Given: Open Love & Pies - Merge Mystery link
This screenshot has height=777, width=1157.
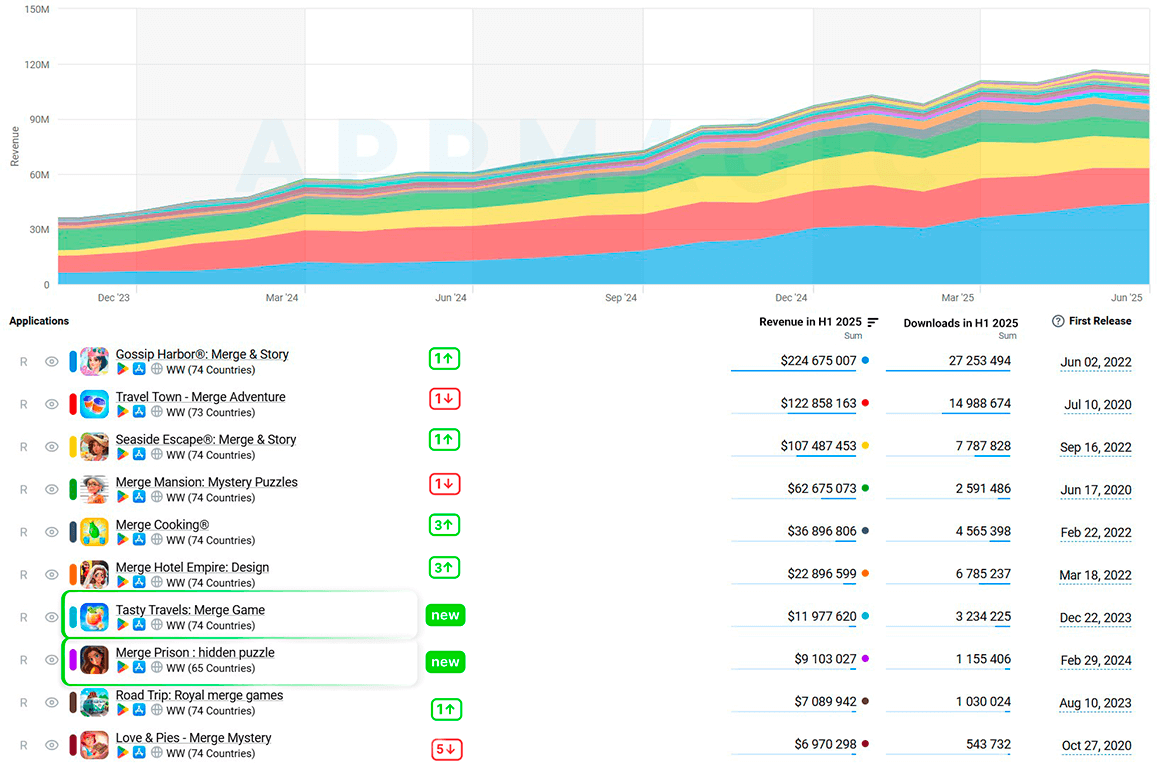Looking at the screenshot, I should 193,738.
